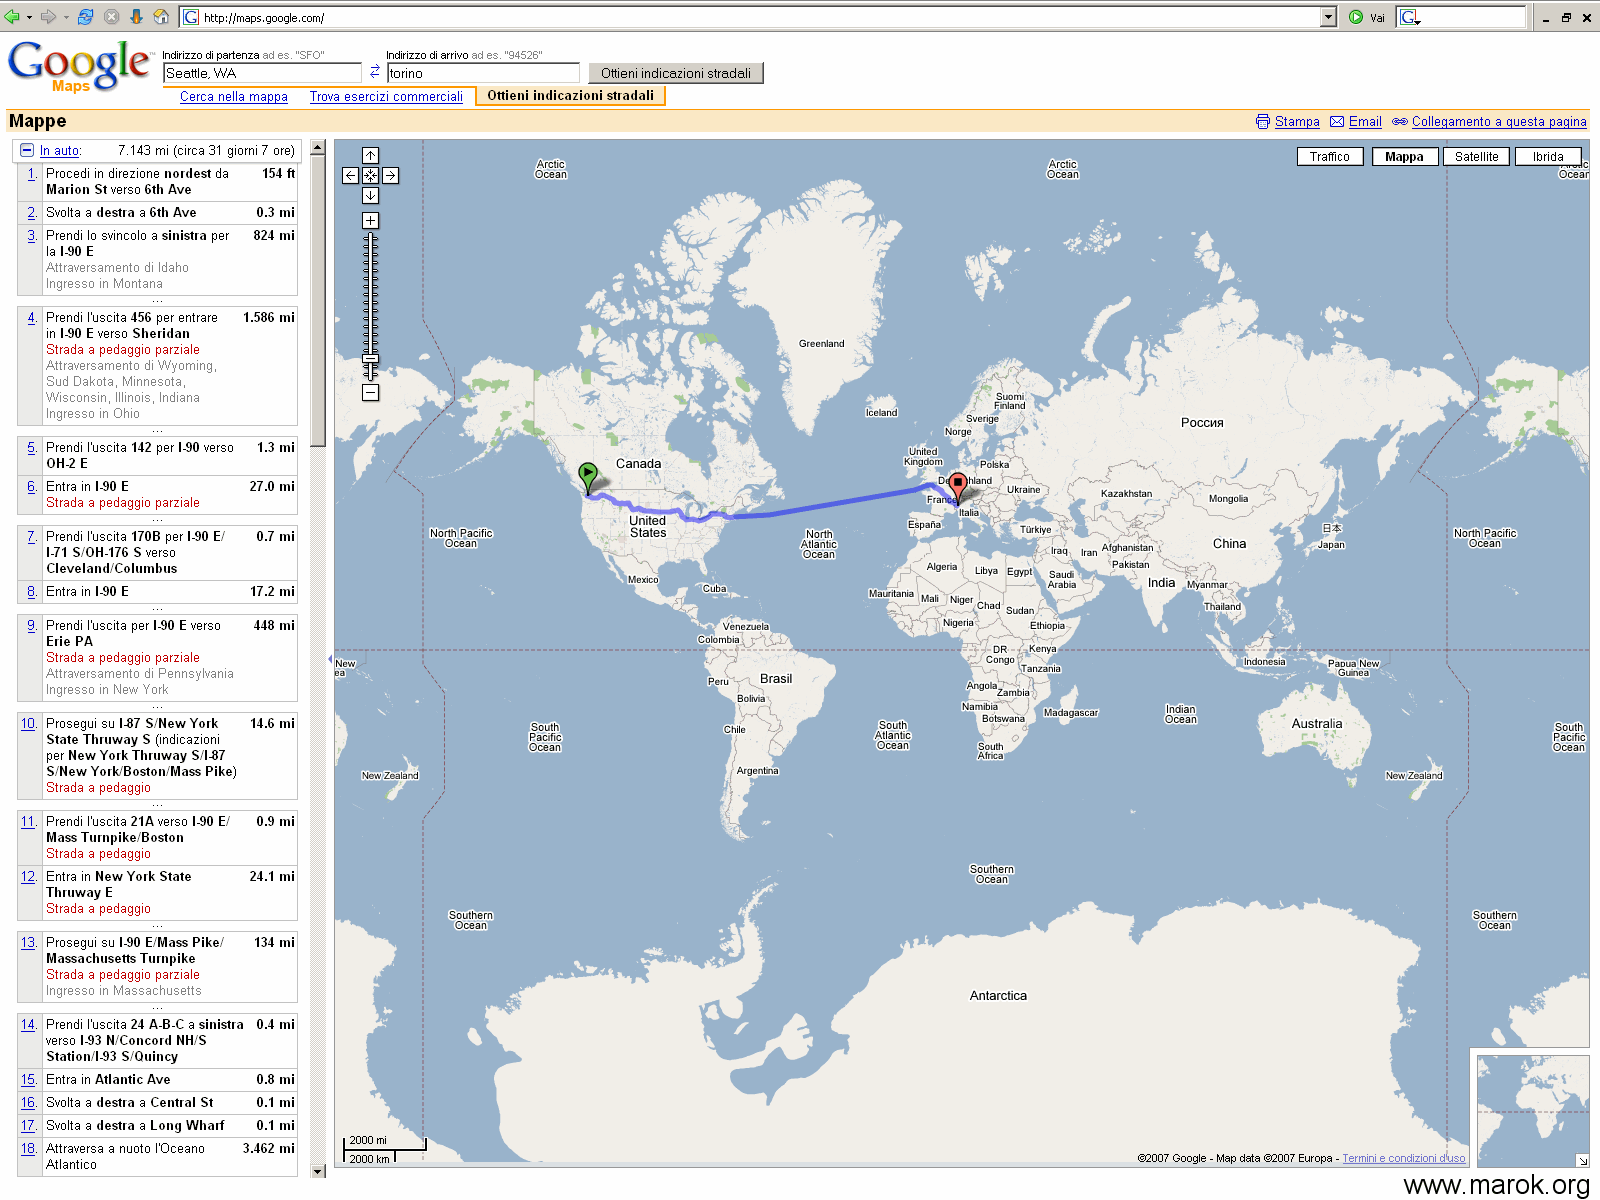Click the return-to-last-result center button
Viewport: 1600px width, 1200px height.
[x=370, y=176]
